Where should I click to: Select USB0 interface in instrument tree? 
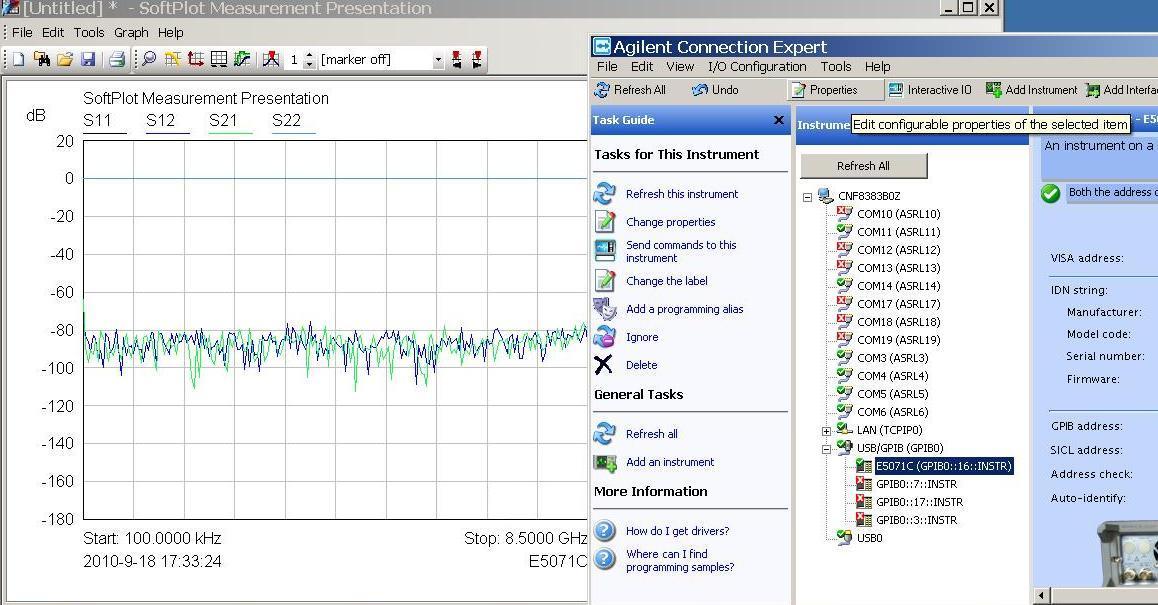869,539
